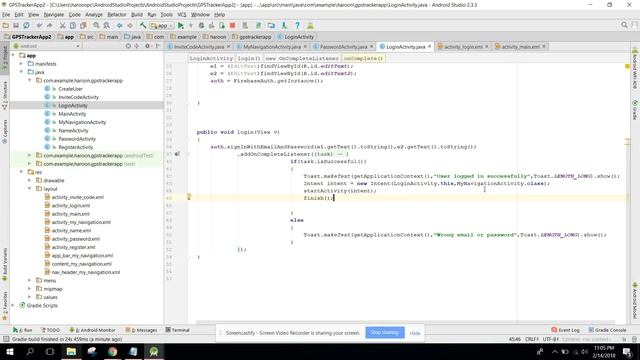The width and height of the screenshot is (640, 360).
Task: Select RegisterActivity in project tree
Action: coord(76,147)
